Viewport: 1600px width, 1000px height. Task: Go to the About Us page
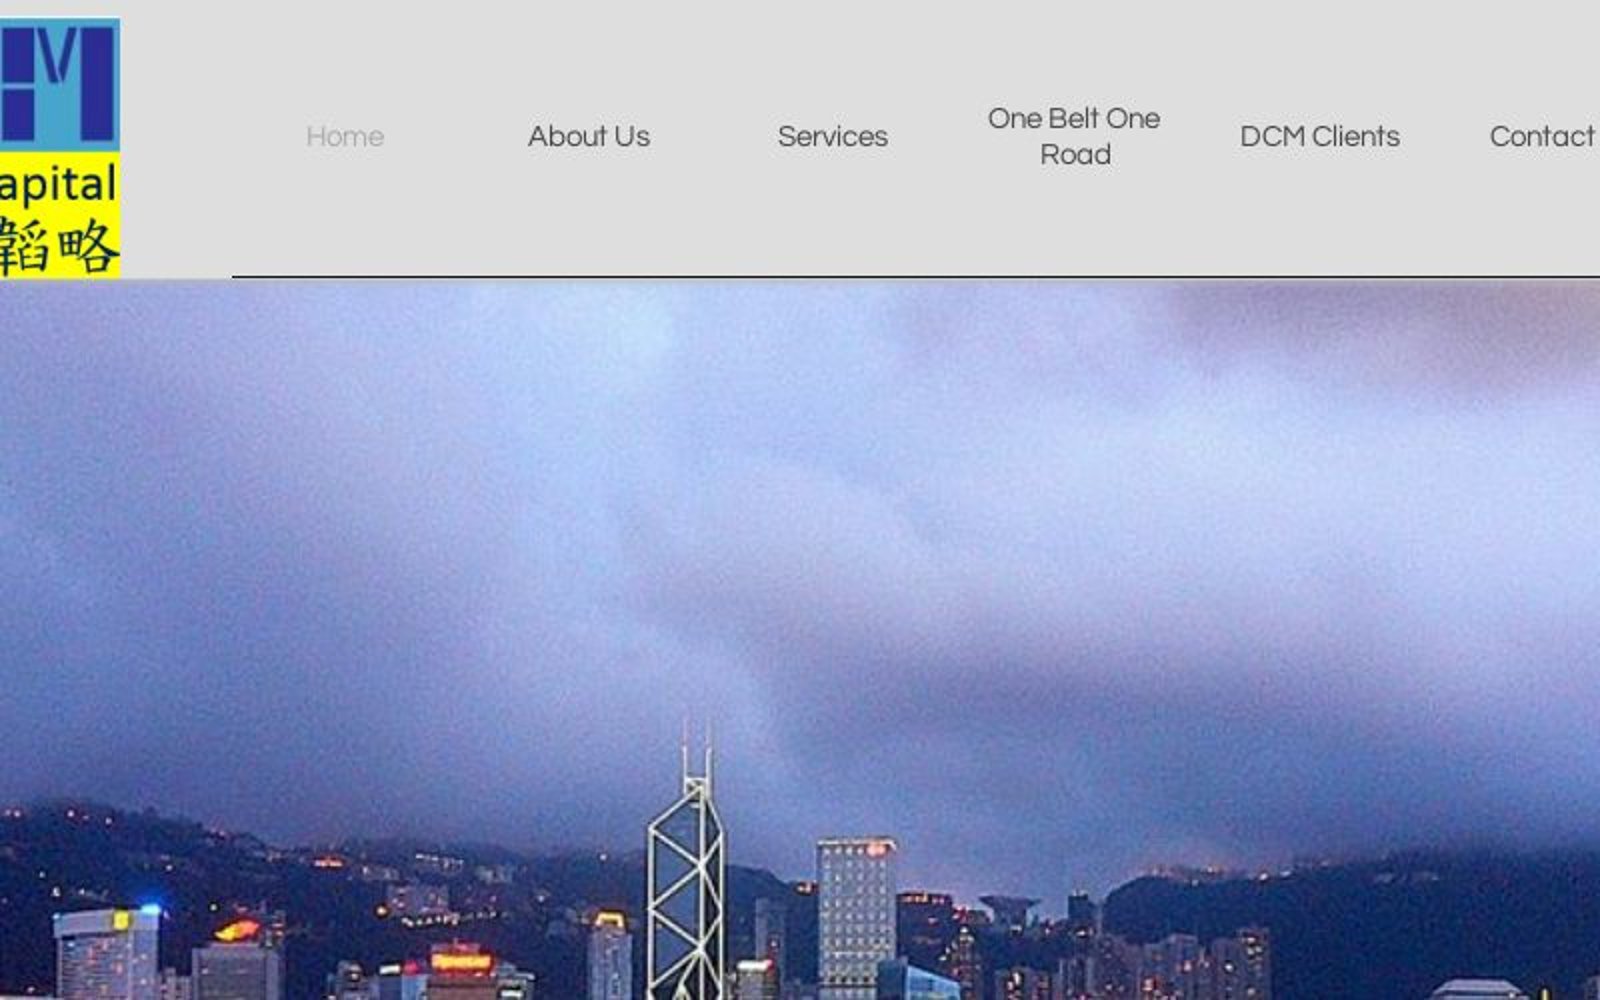589,136
